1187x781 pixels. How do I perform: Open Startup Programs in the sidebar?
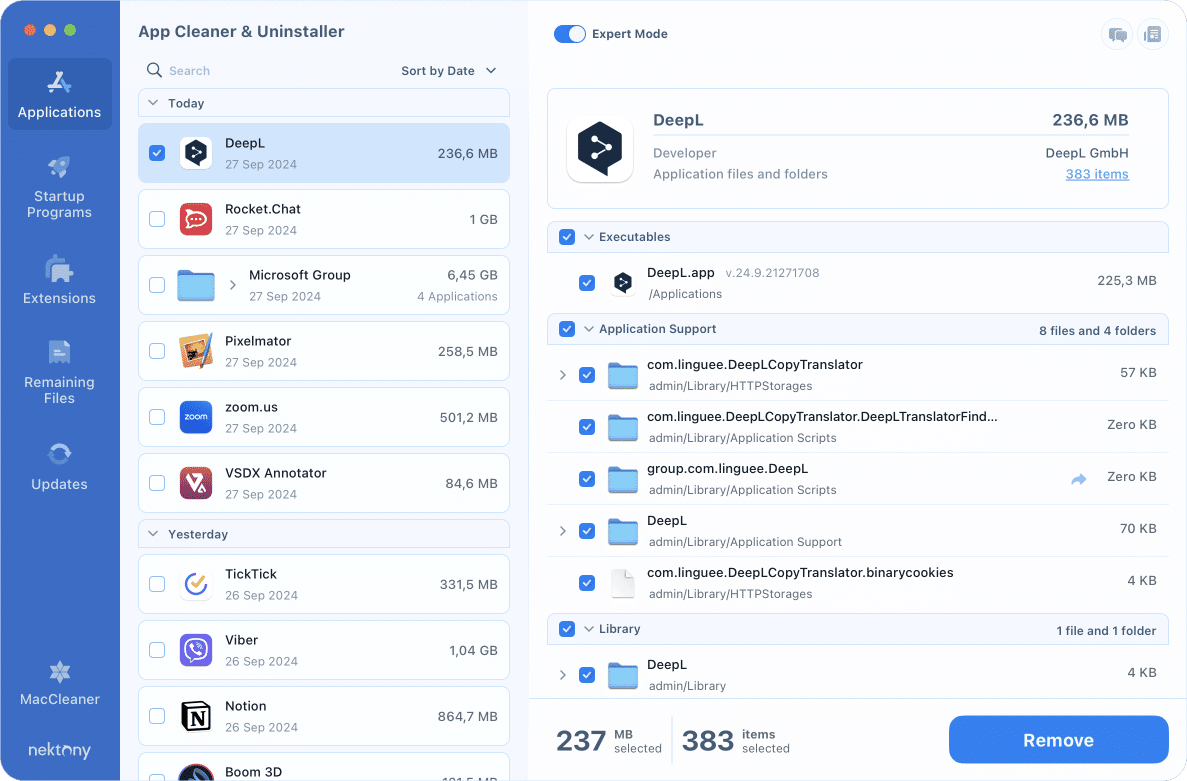(60, 187)
